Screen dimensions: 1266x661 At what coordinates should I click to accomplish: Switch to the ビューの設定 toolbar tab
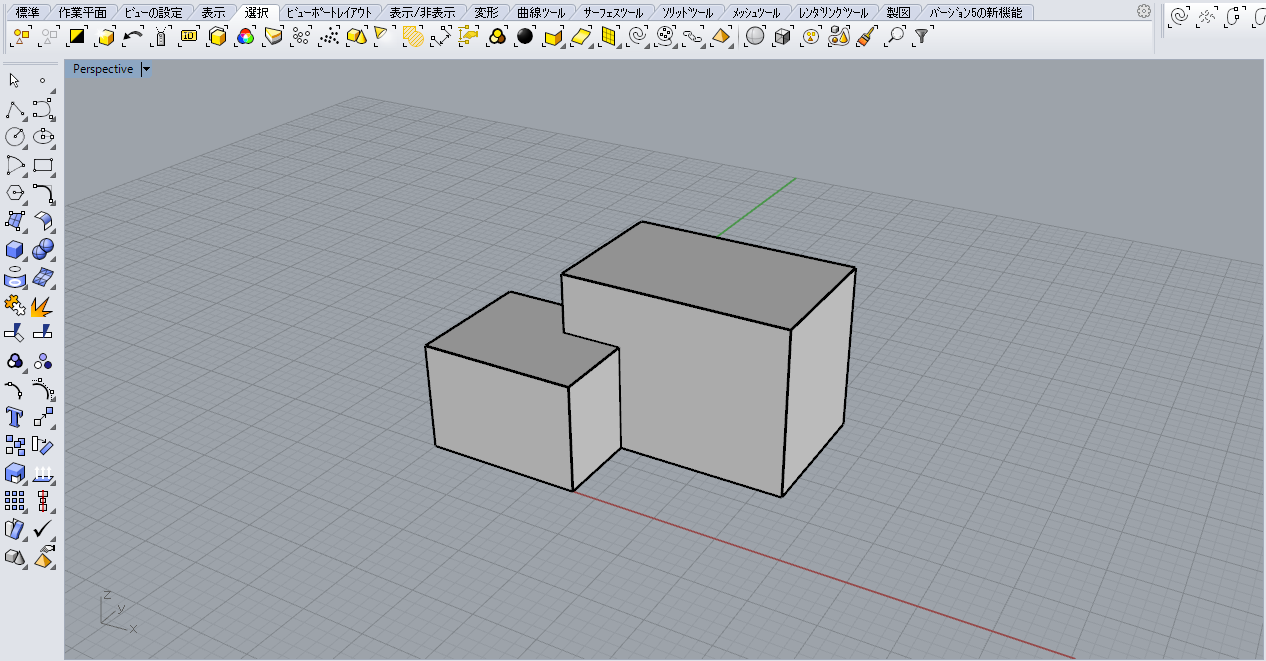154,13
